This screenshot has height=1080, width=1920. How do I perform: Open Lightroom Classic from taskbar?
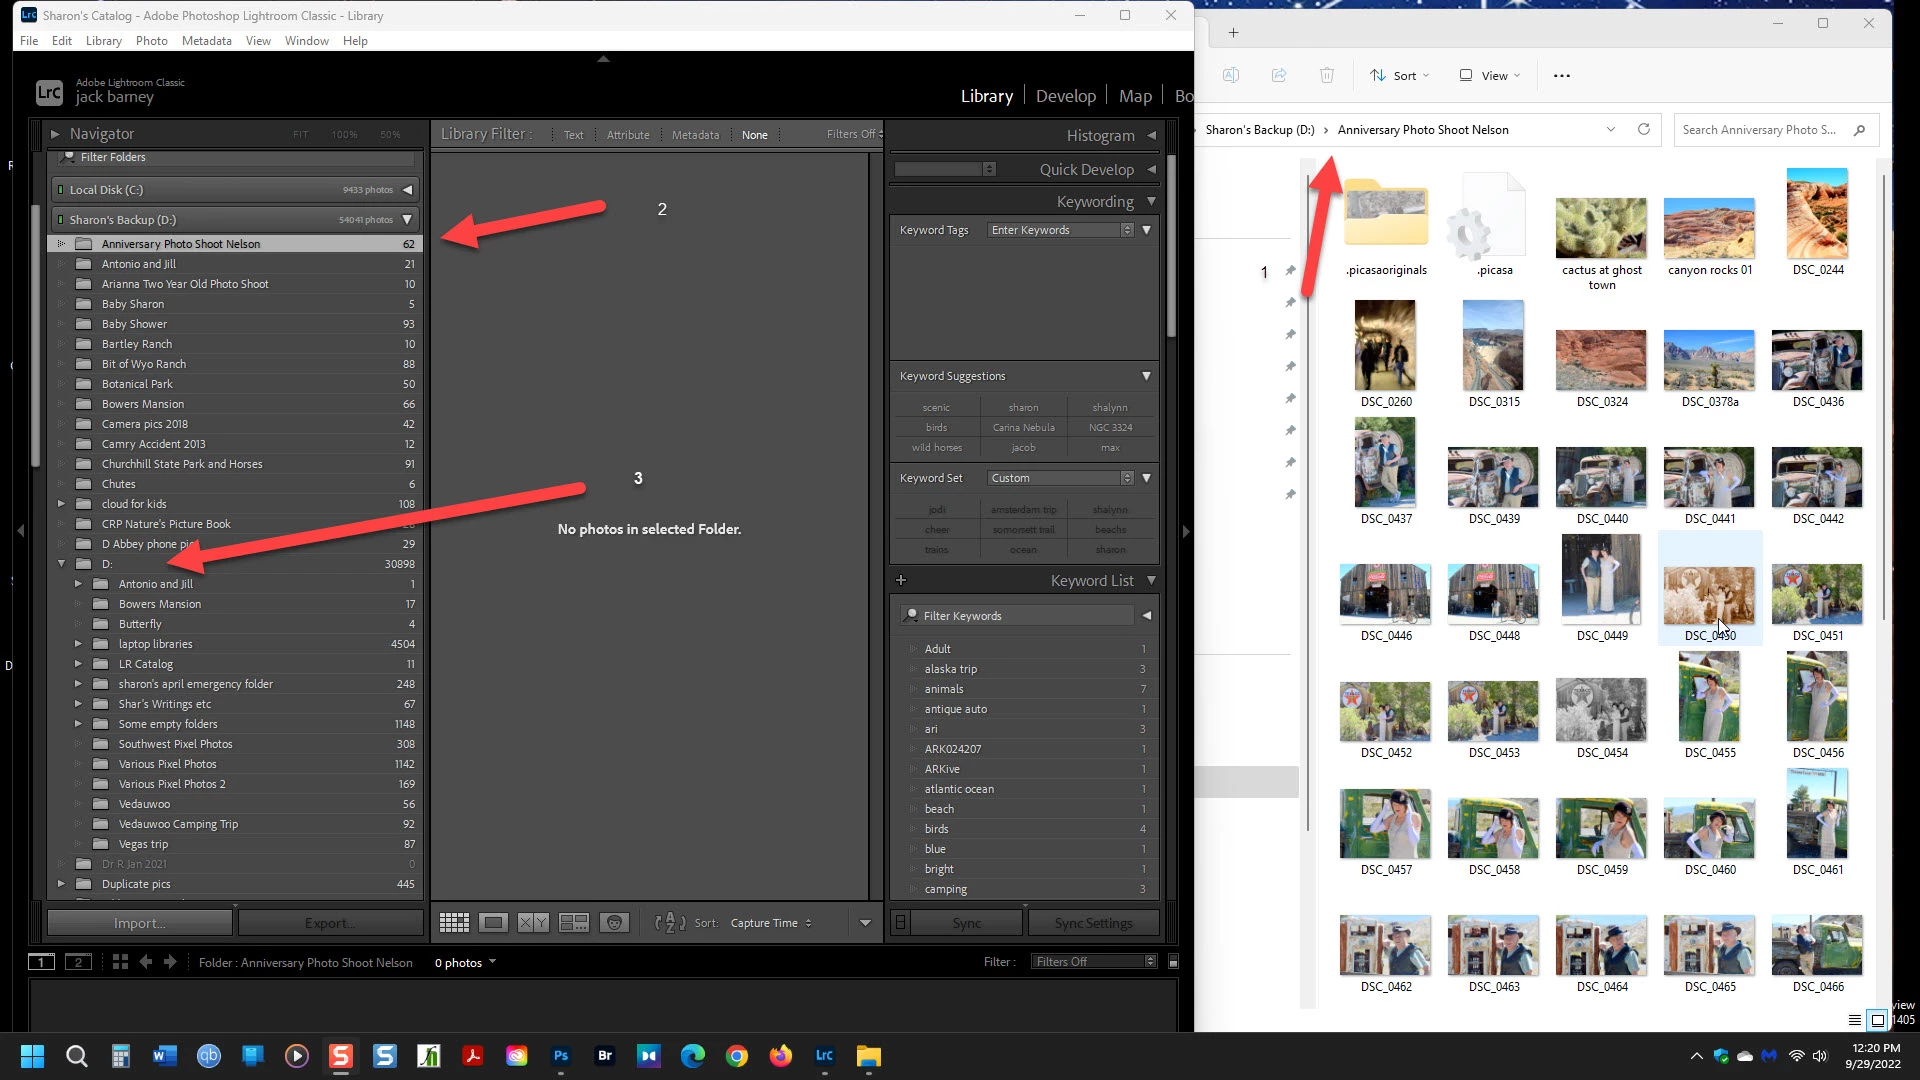click(824, 1056)
